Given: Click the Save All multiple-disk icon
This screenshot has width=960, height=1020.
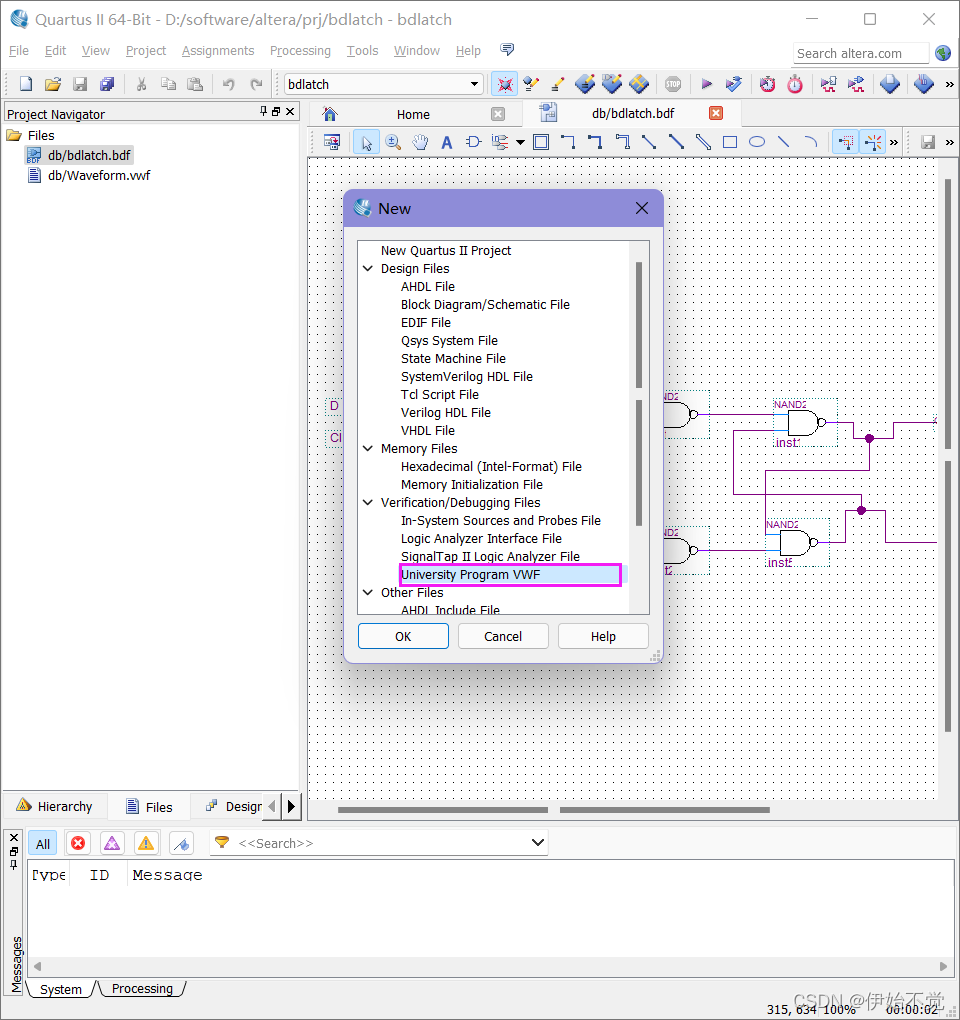Looking at the screenshot, I should (x=107, y=84).
